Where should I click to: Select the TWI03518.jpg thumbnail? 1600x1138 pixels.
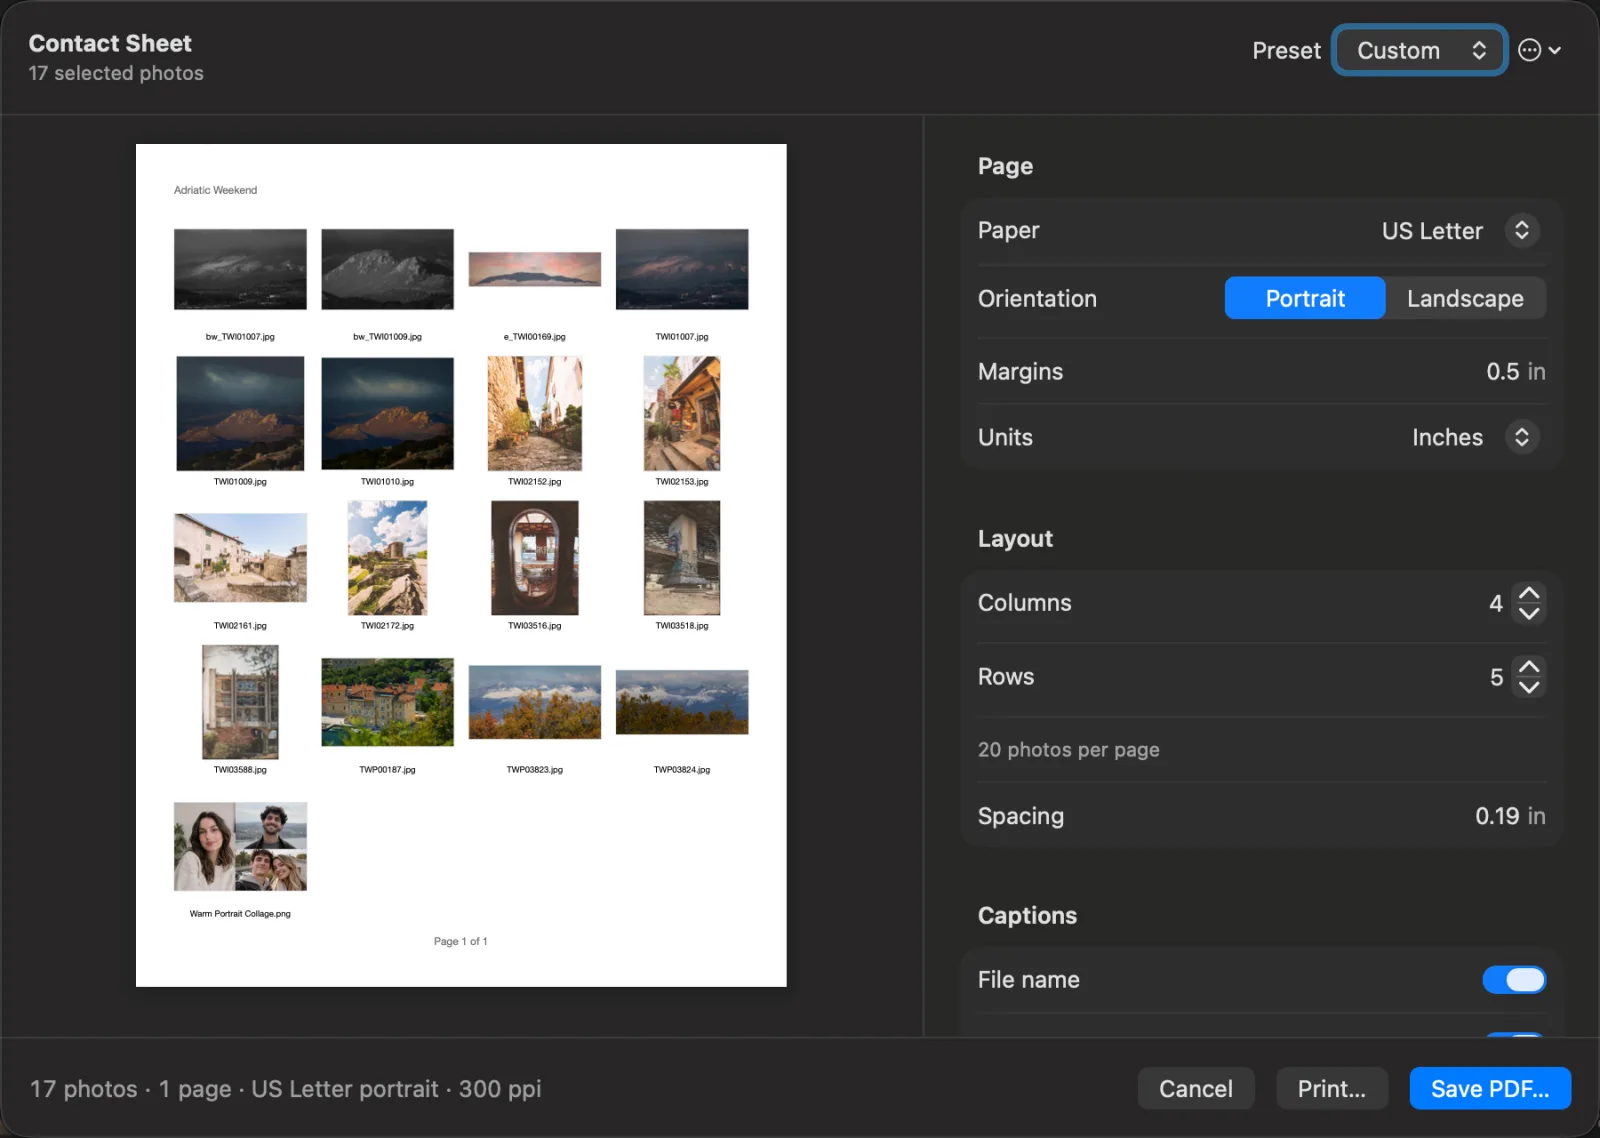click(x=682, y=558)
